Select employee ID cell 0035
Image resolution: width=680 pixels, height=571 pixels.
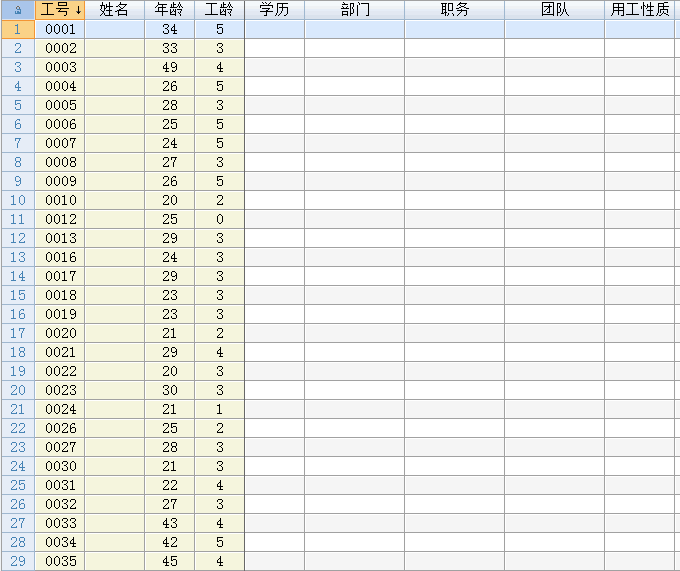tap(60, 561)
